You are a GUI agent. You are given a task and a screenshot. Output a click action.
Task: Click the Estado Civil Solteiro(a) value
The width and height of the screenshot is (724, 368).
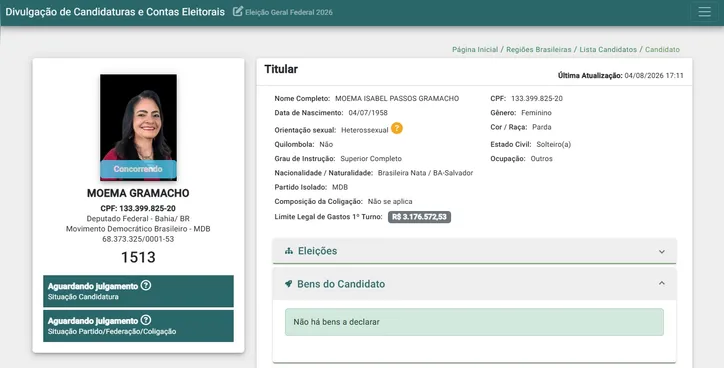click(x=554, y=145)
